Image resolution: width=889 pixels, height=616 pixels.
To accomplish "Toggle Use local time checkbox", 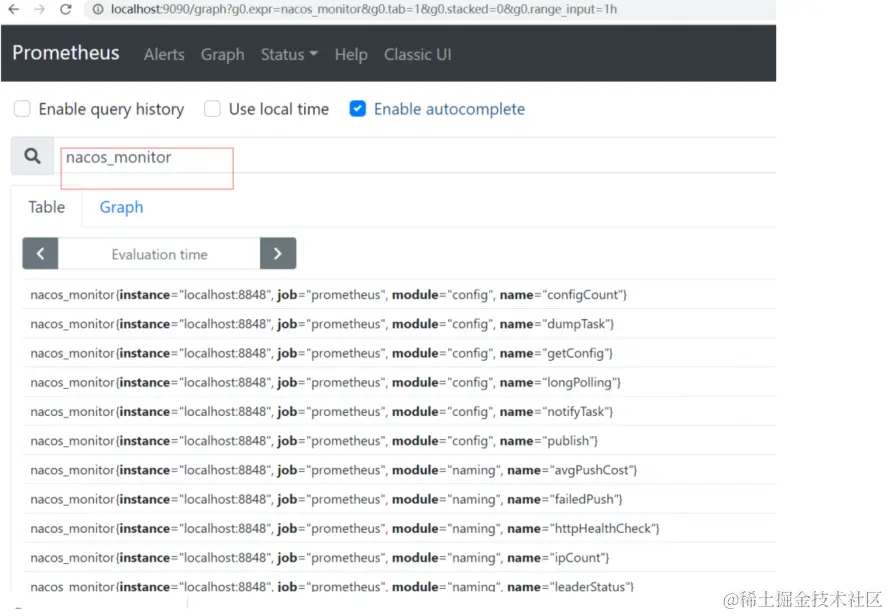I will pyautogui.click(x=212, y=109).
